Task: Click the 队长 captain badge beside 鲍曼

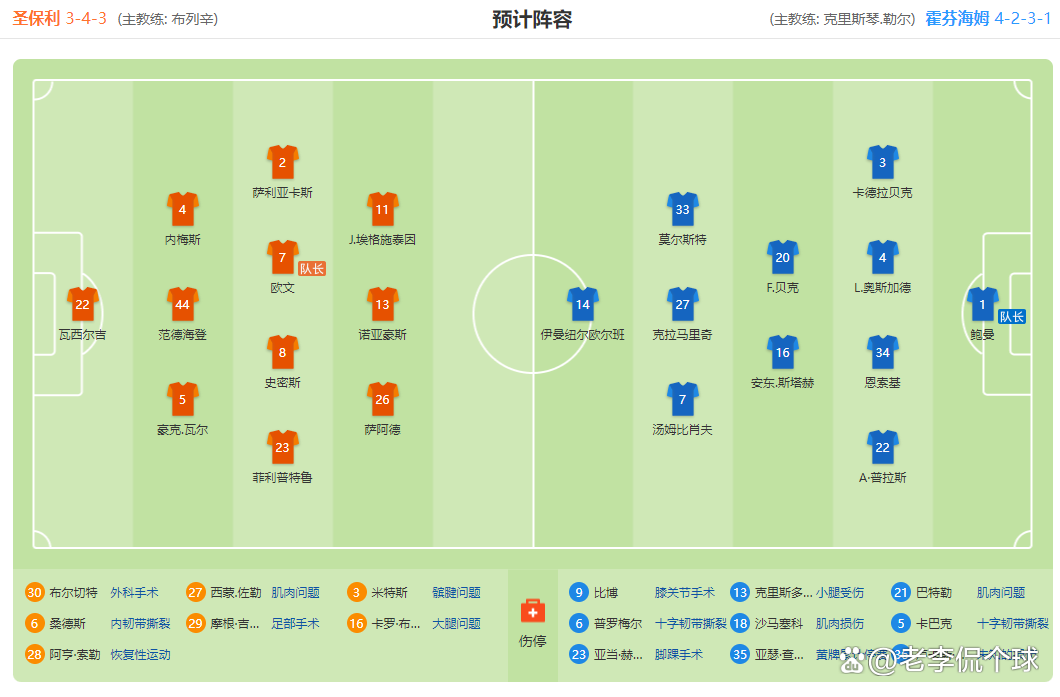Action: click(x=1012, y=316)
